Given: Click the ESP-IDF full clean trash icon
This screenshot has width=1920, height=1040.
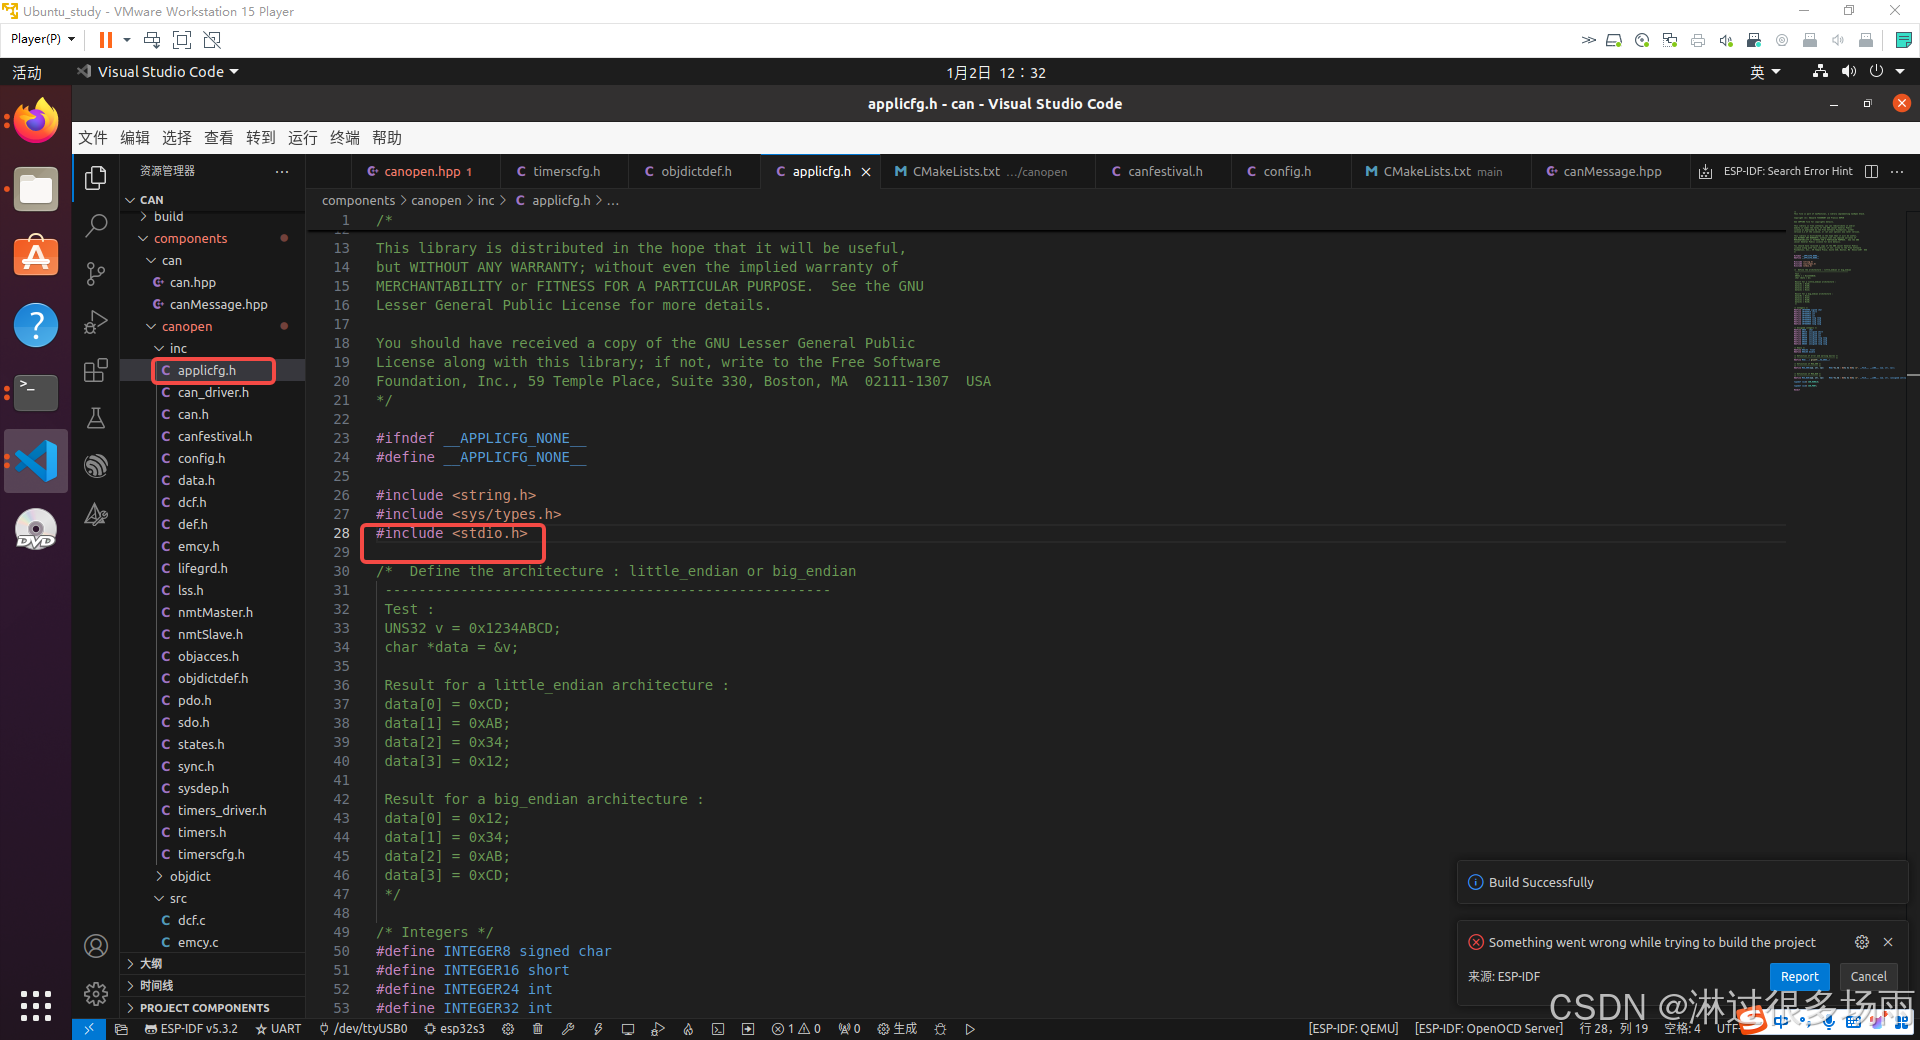Looking at the screenshot, I should point(538,1029).
